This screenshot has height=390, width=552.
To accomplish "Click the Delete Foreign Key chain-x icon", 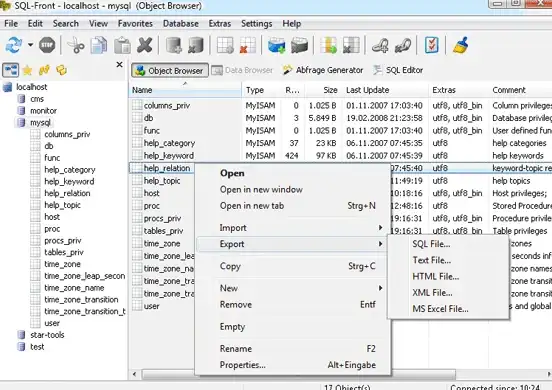I will pos(403,45).
